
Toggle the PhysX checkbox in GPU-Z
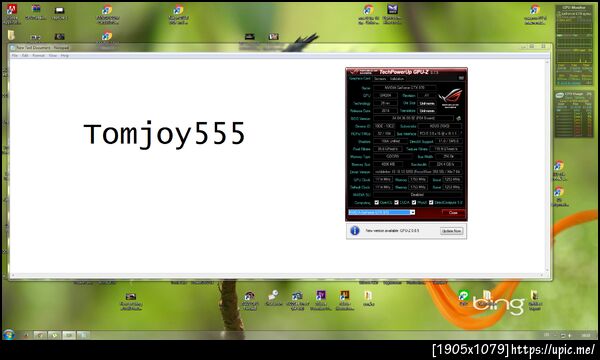coord(414,202)
